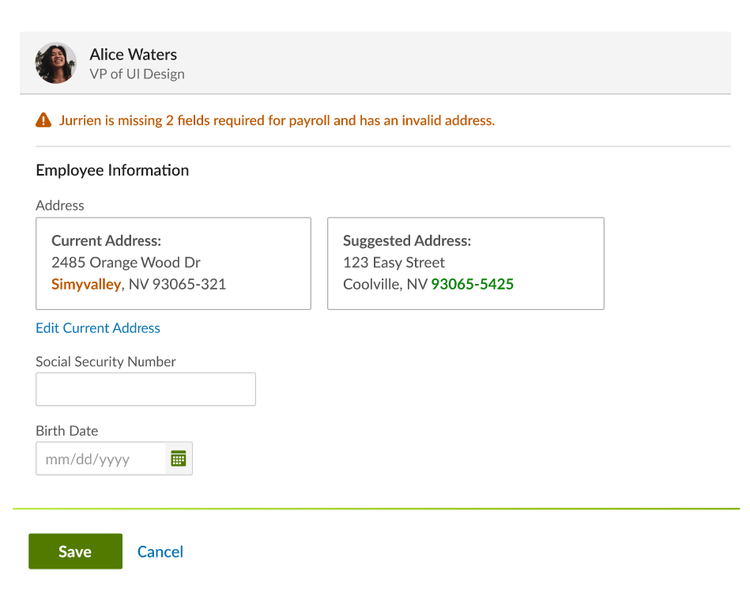The image size is (750, 594).
Task: Choose the Suggested Address card
Action: click(x=466, y=264)
